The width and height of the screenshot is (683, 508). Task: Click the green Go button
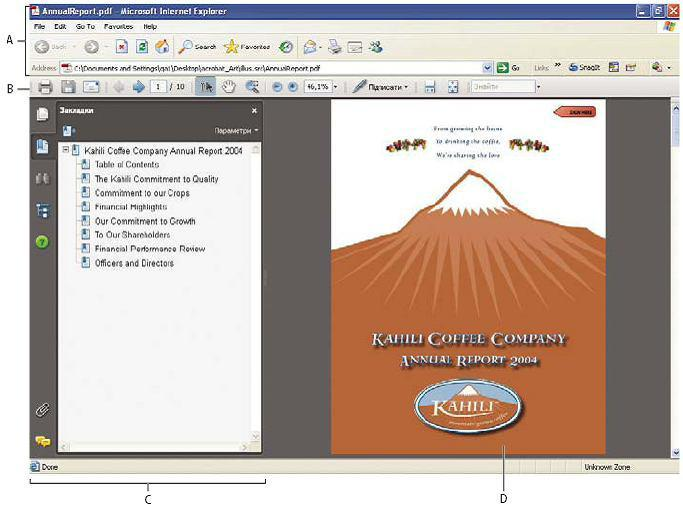(508, 68)
